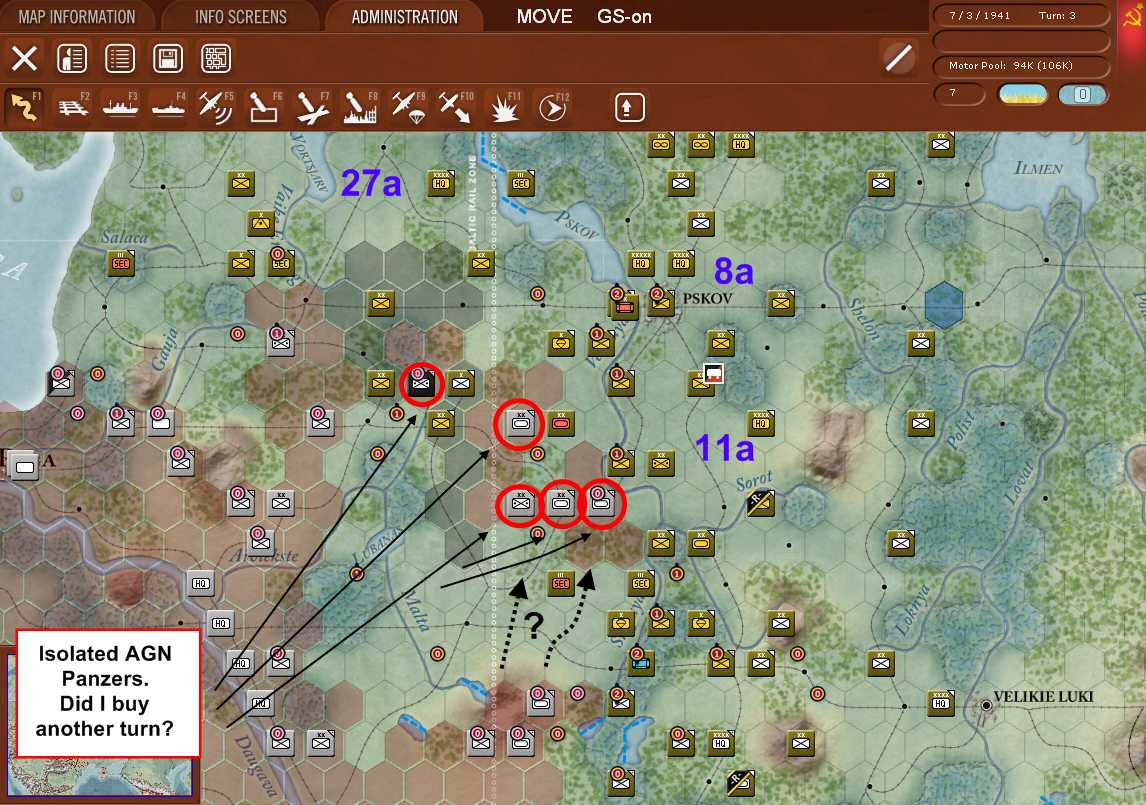
Task: Click the X quit game icon
Action: pos(24,58)
